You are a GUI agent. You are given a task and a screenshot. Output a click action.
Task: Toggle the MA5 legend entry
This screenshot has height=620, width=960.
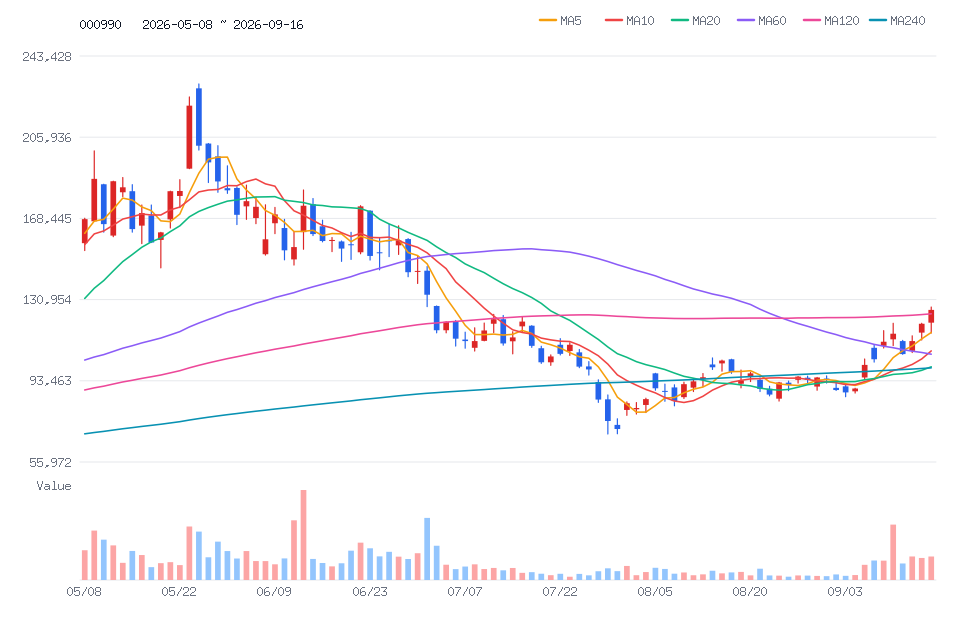[560, 21]
